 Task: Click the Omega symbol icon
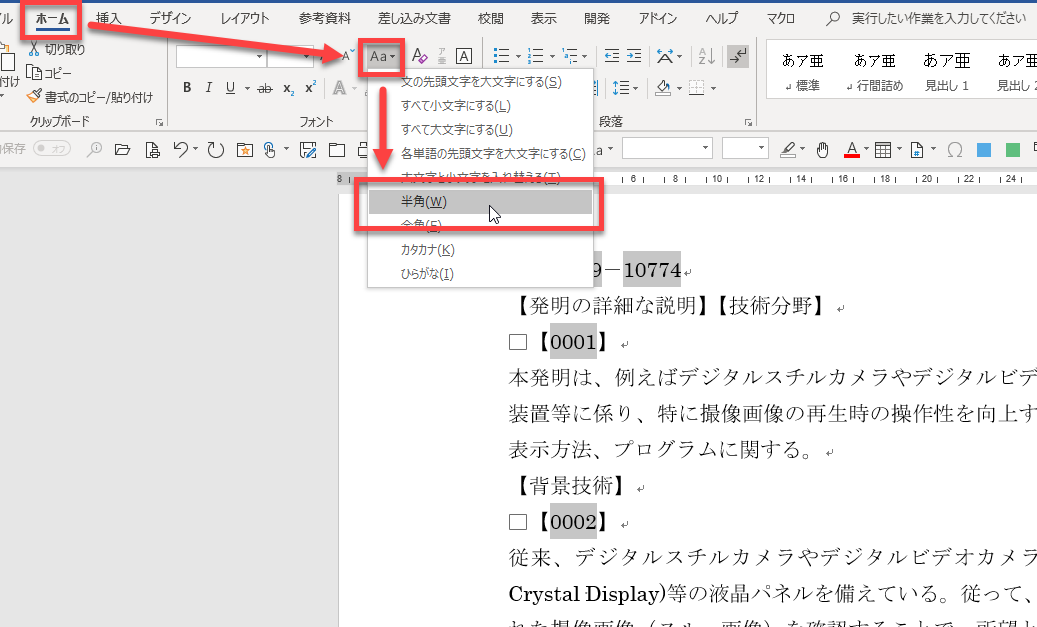tap(954, 150)
